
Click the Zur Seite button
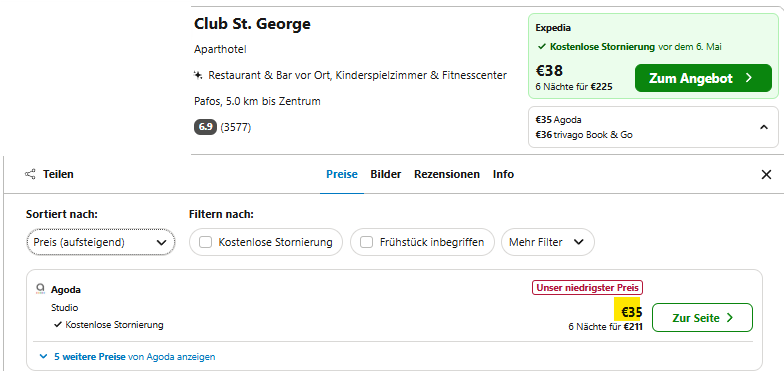tap(702, 318)
